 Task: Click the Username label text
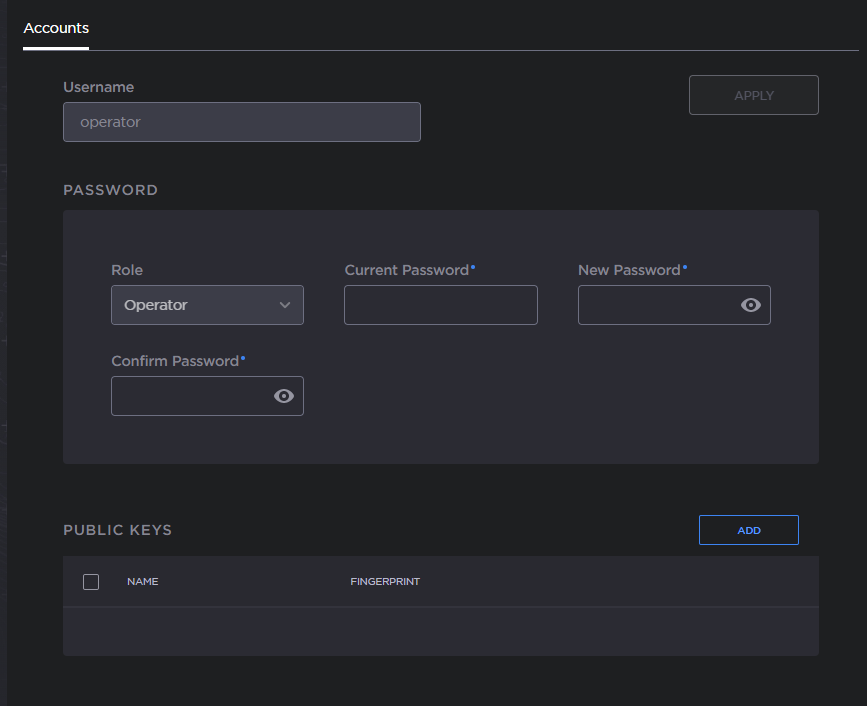pos(98,87)
